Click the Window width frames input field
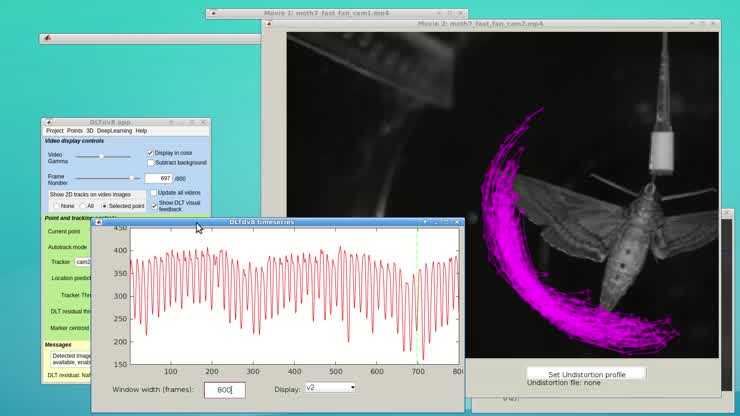Screen dimensions: 740x416 [x=224, y=389]
